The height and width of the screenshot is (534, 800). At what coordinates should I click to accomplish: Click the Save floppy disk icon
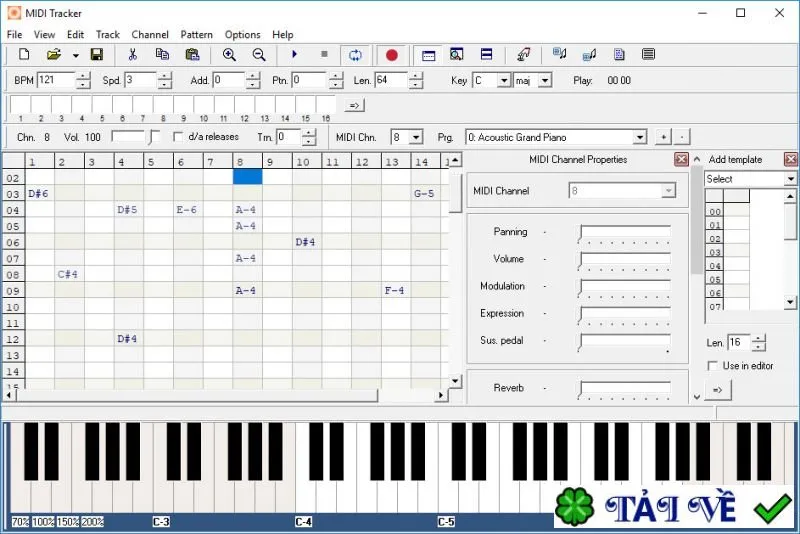click(x=96, y=54)
